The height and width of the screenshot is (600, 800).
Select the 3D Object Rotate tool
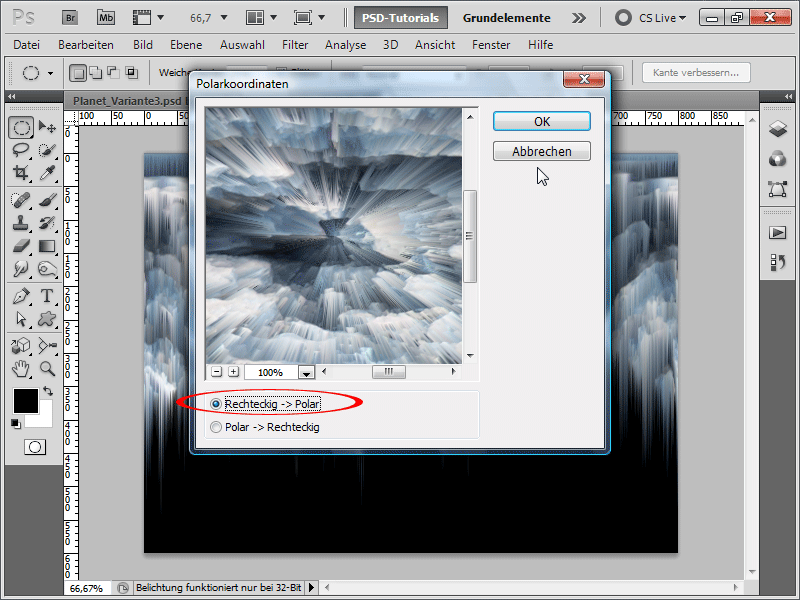coord(21,345)
